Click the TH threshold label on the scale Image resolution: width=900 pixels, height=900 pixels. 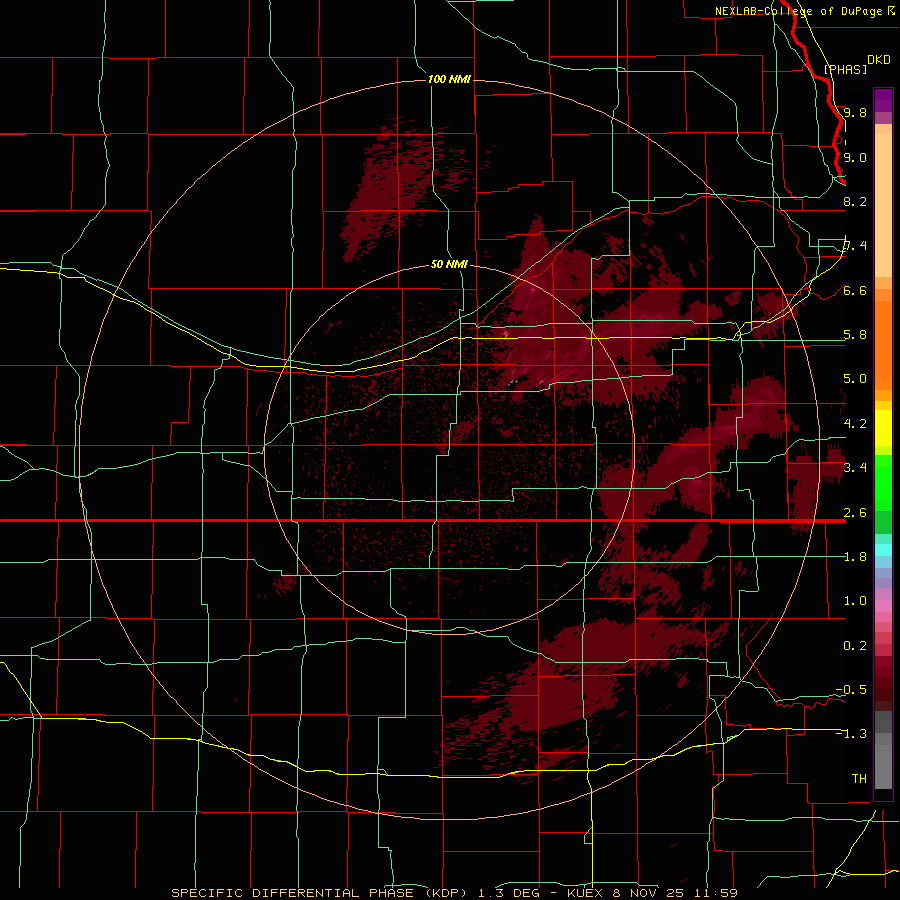point(859,779)
